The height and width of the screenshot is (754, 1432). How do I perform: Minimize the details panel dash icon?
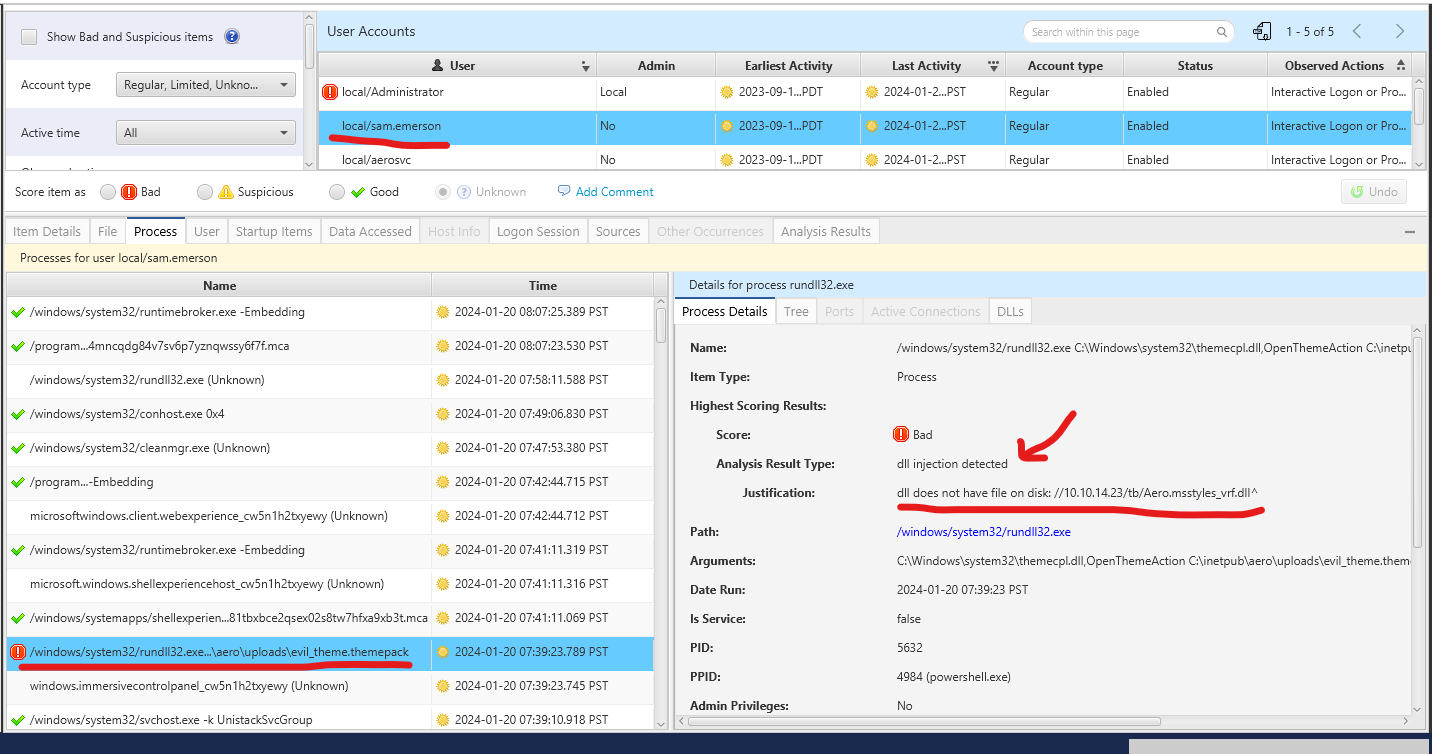click(x=1410, y=232)
